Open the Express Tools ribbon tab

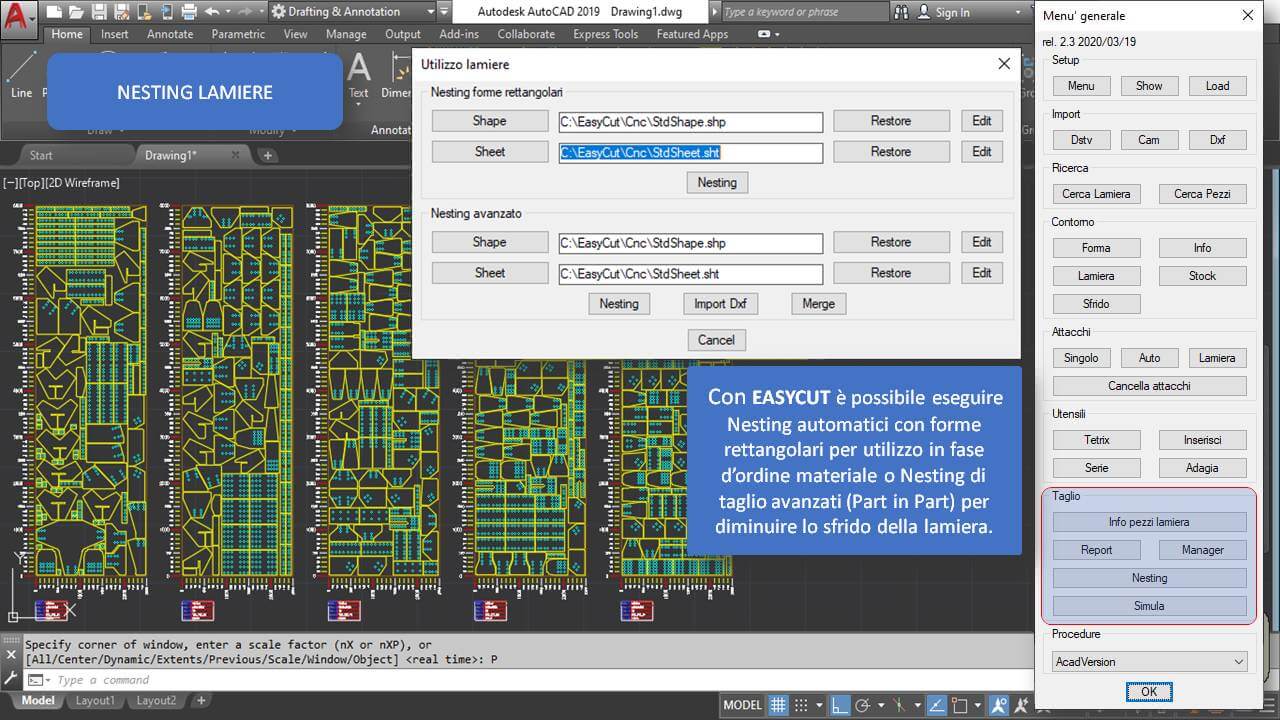[x=605, y=34]
